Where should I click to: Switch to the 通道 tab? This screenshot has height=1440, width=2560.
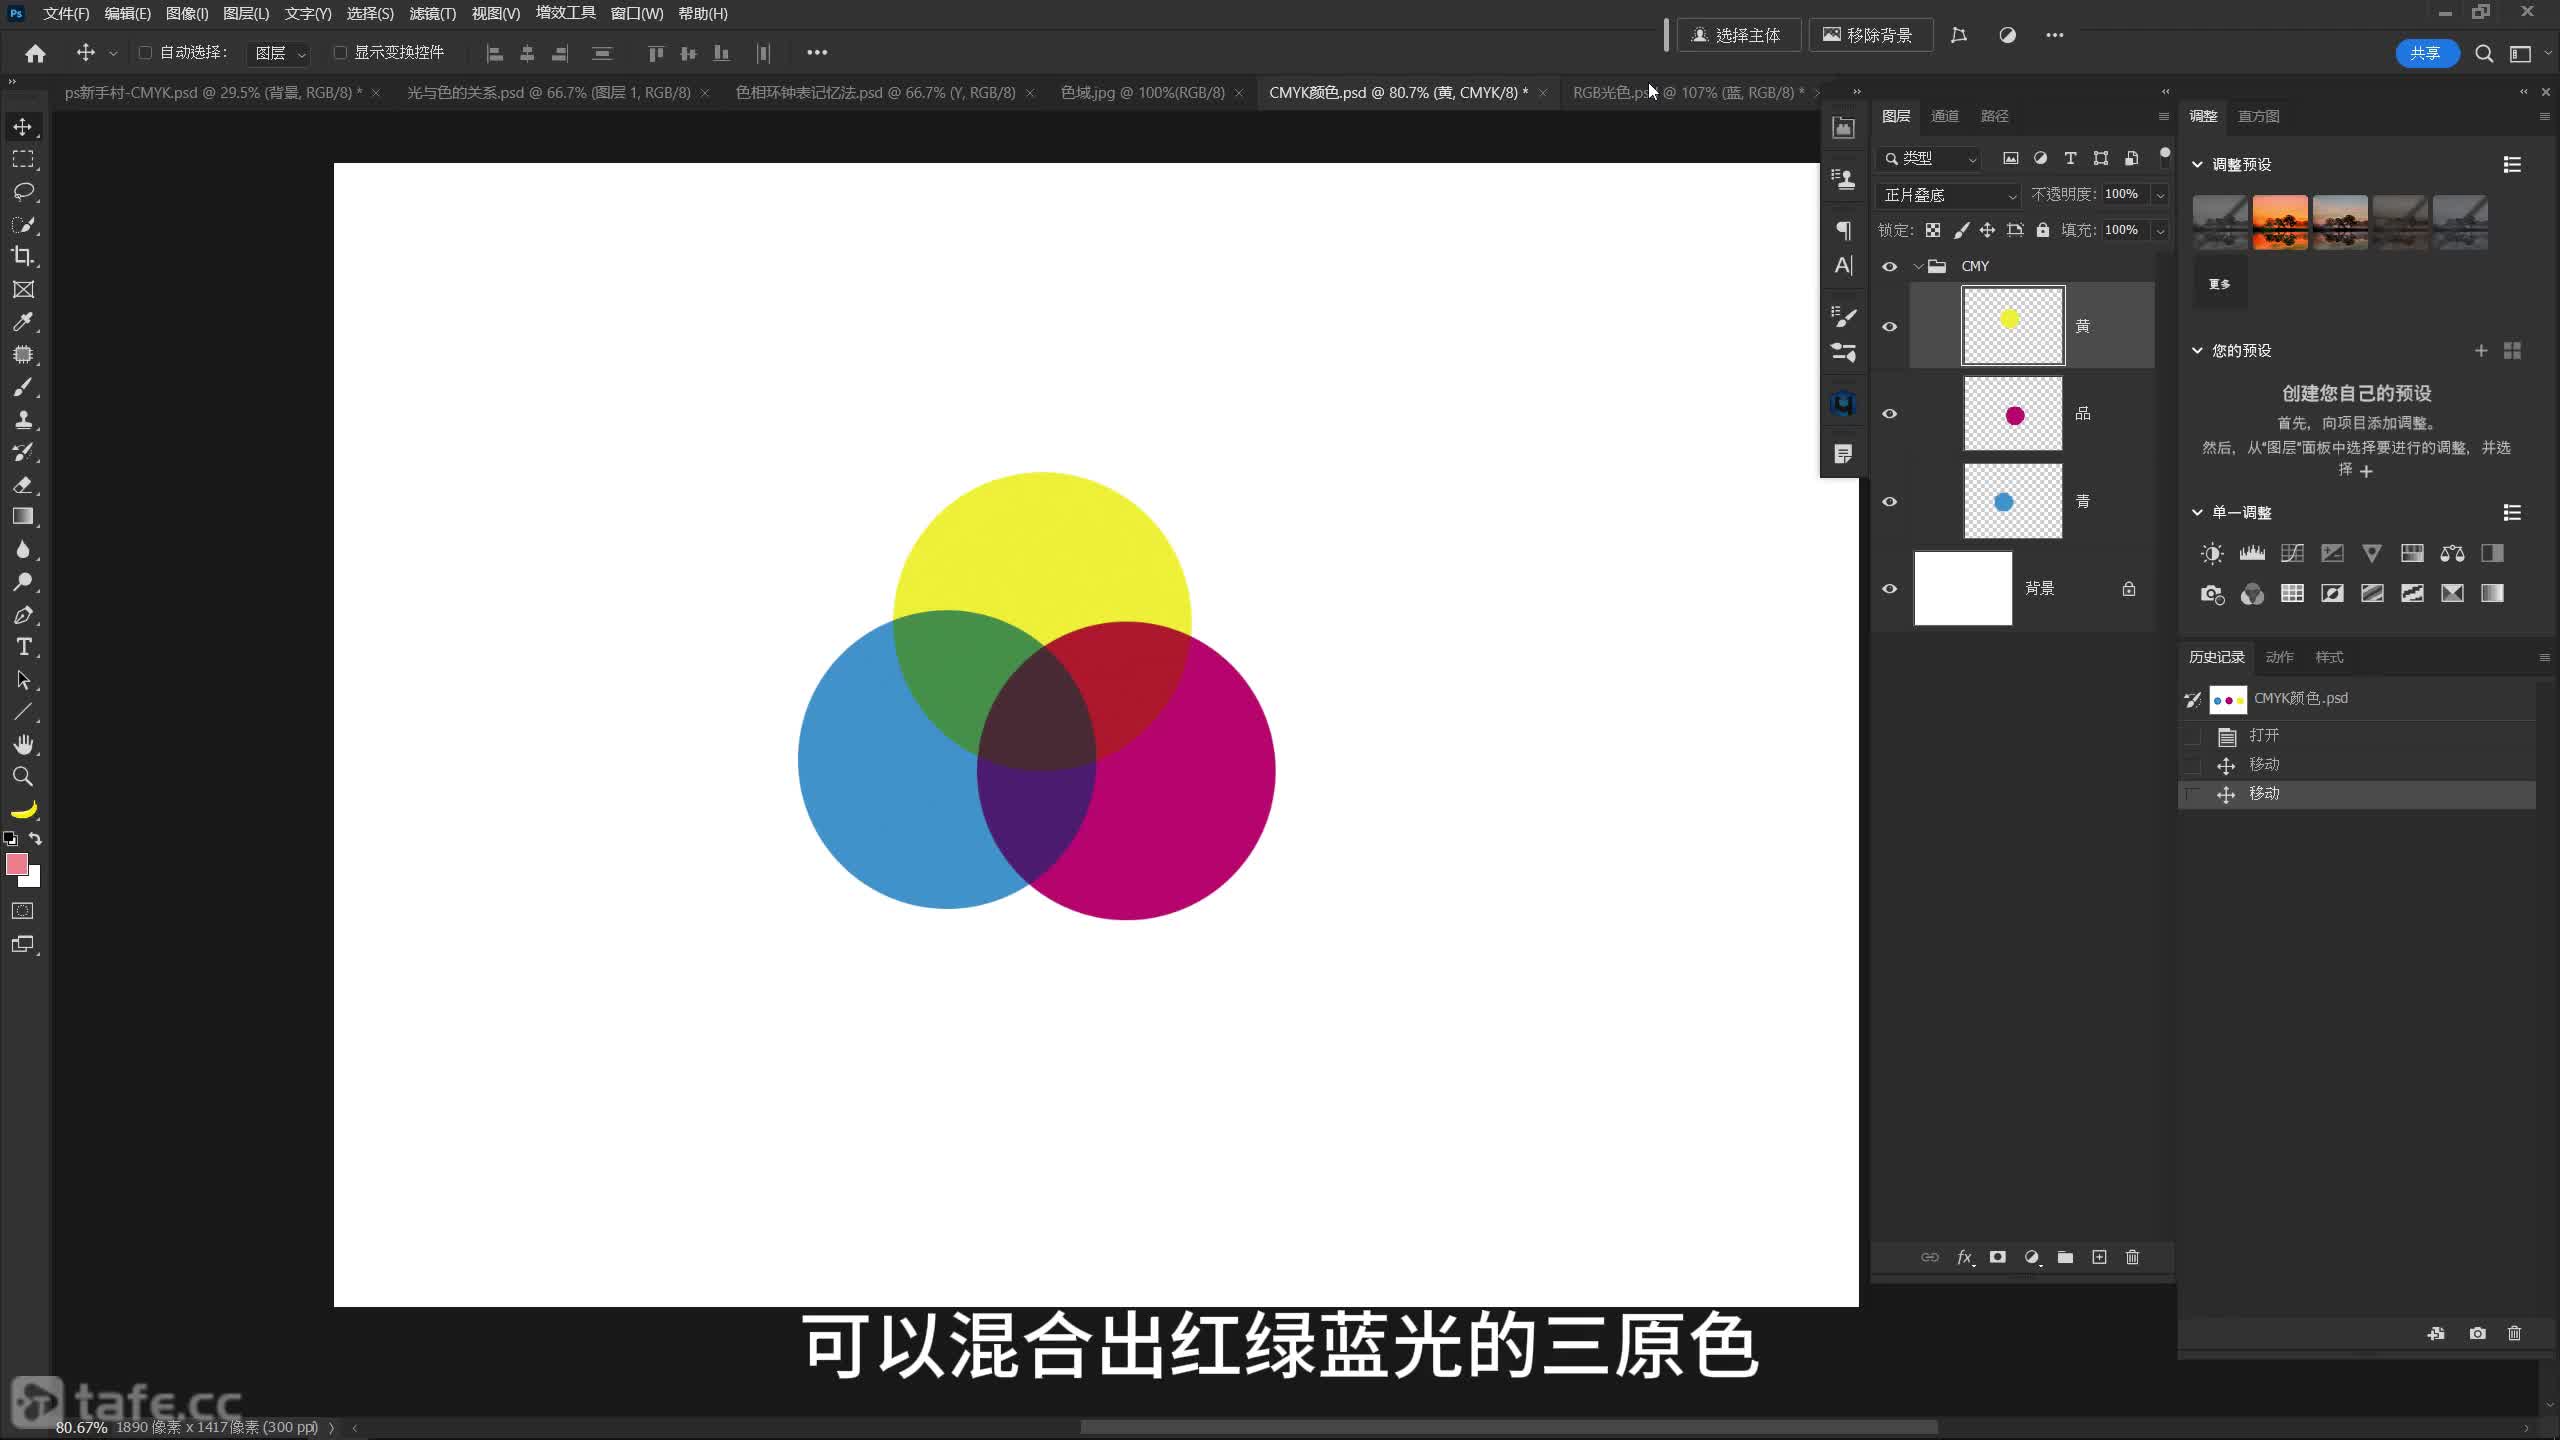[x=1944, y=116]
